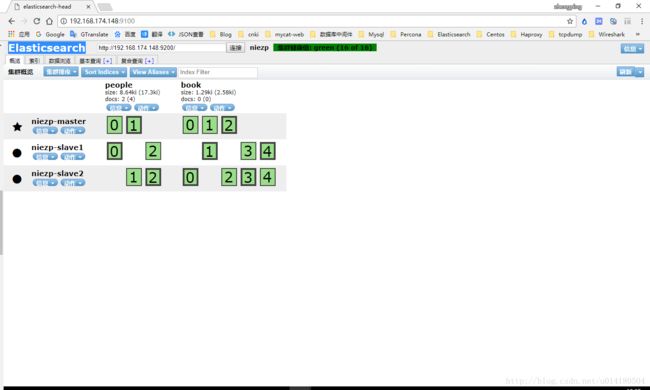Open the info dropdown for niezp-master
Viewport: 650px width, 390px height.
click(45, 131)
